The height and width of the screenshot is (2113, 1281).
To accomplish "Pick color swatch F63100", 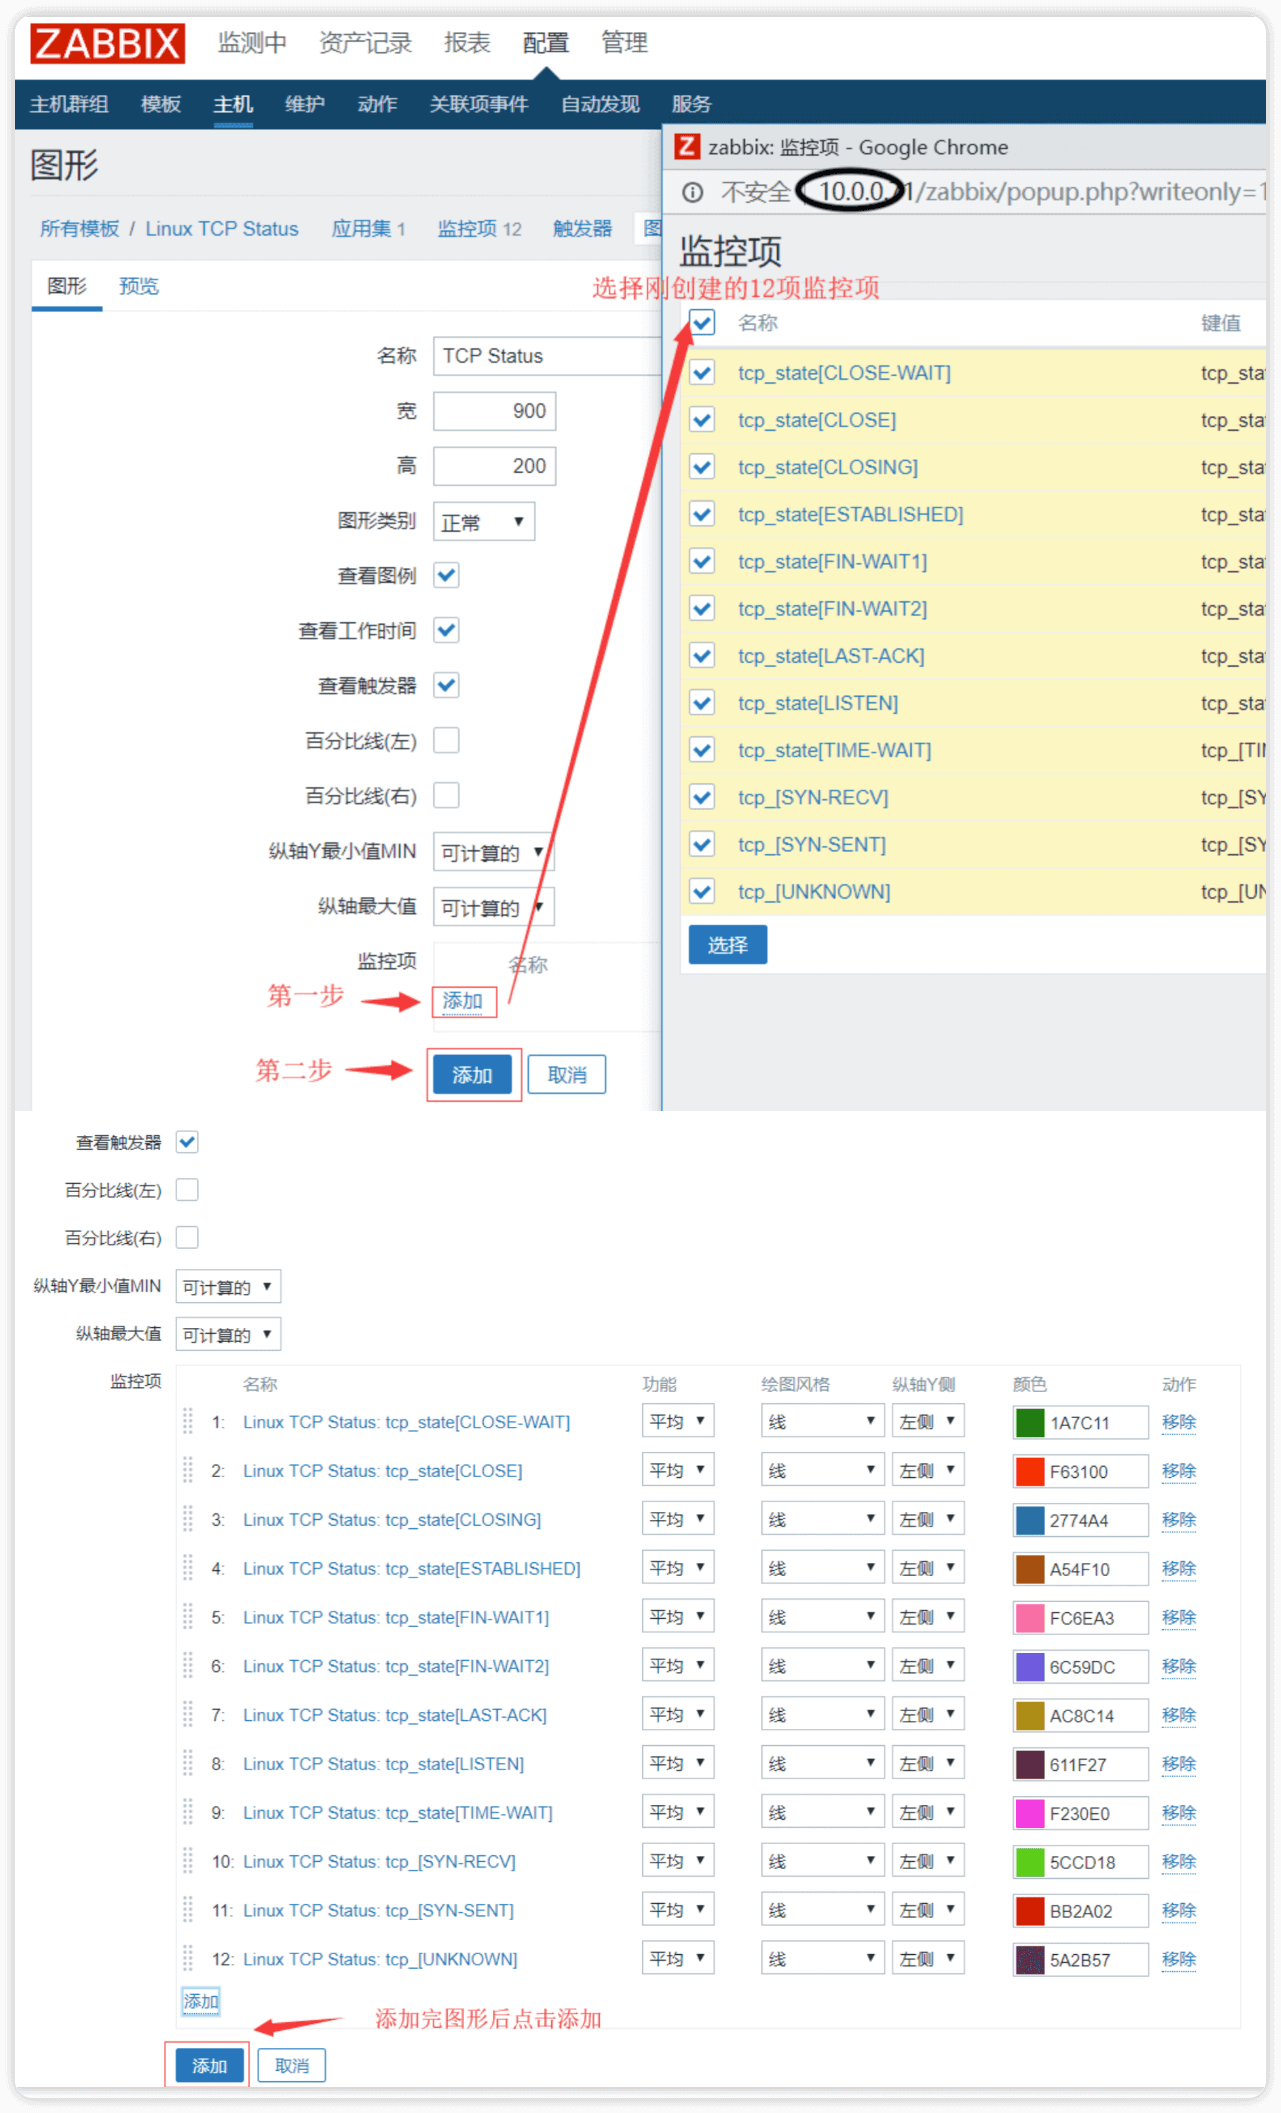I will 1029,1471.
